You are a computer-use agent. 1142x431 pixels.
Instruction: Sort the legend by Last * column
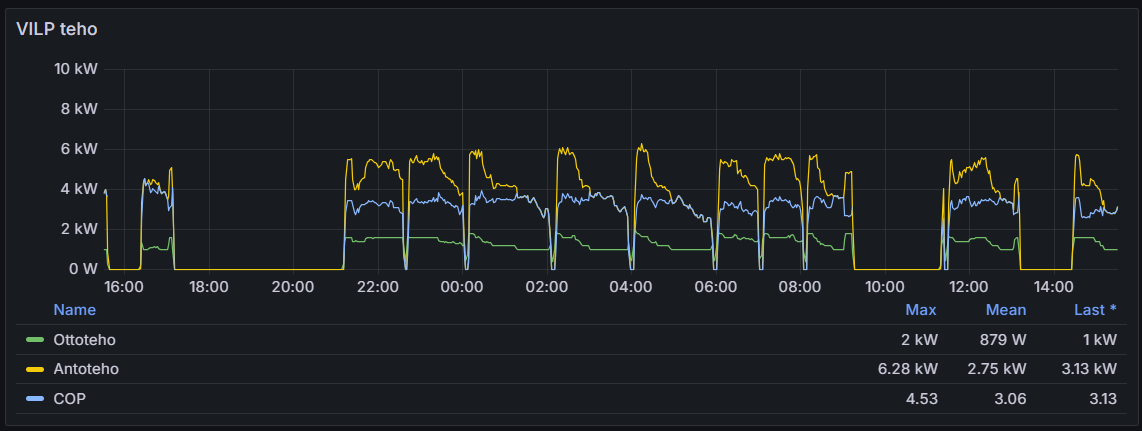[1095, 310]
